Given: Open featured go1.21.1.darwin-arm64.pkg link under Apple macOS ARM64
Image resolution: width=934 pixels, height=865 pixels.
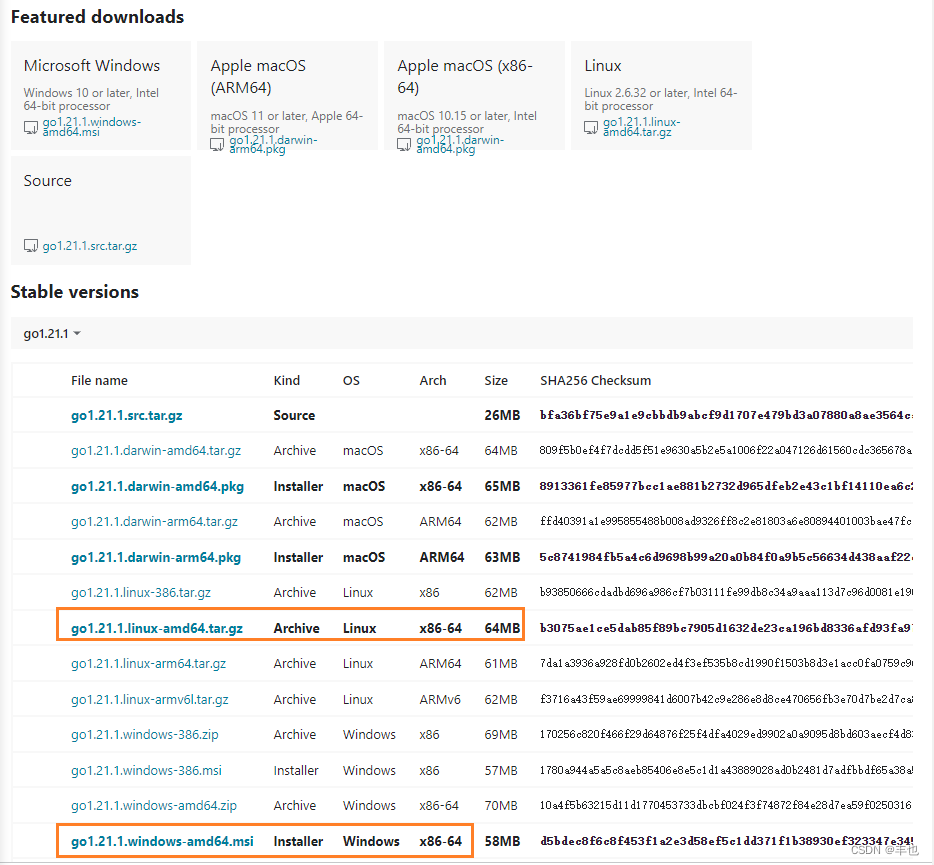Looking at the screenshot, I should (x=273, y=144).
